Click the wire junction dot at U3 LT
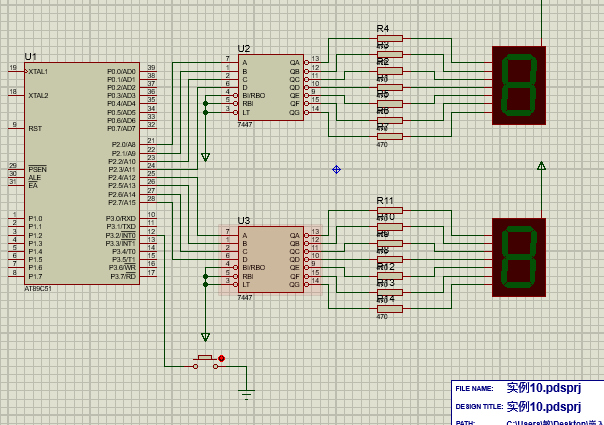The height and width of the screenshot is (425, 604). (205, 284)
